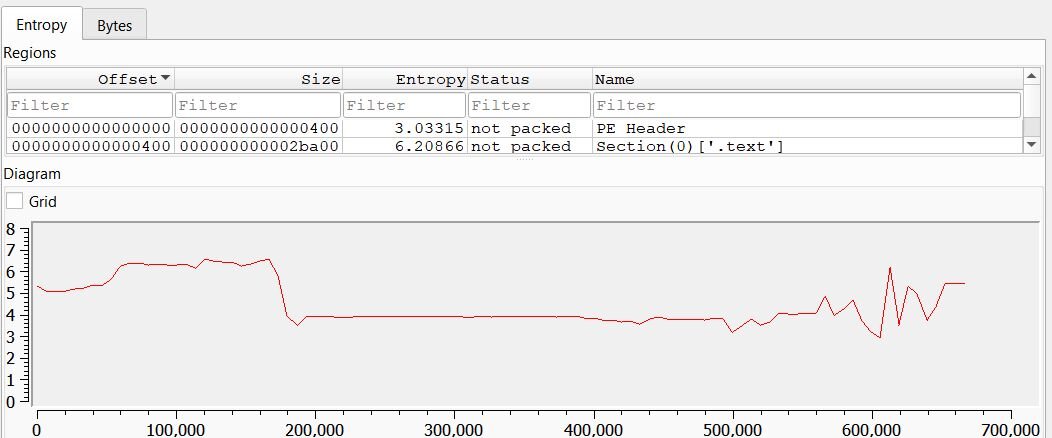Image resolution: width=1052 pixels, height=438 pixels.
Task: Click the splitter handle above Diagram
Action: (x=525, y=159)
